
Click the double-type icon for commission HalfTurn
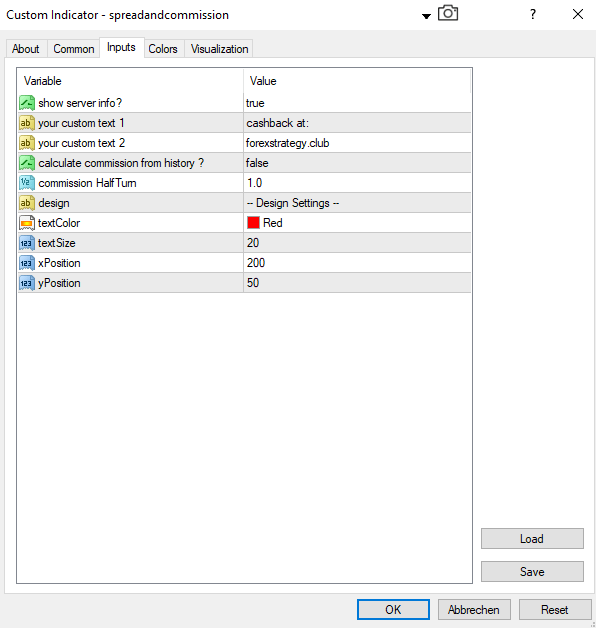click(27, 183)
